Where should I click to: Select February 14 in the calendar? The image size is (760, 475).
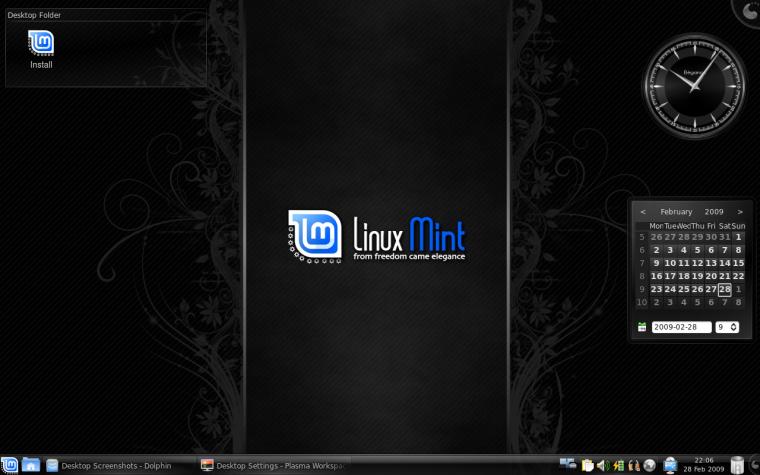pyautogui.click(x=725, y=263)
